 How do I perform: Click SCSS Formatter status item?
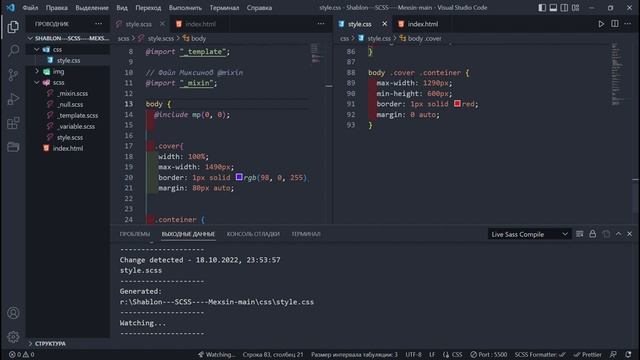[540, 355]
